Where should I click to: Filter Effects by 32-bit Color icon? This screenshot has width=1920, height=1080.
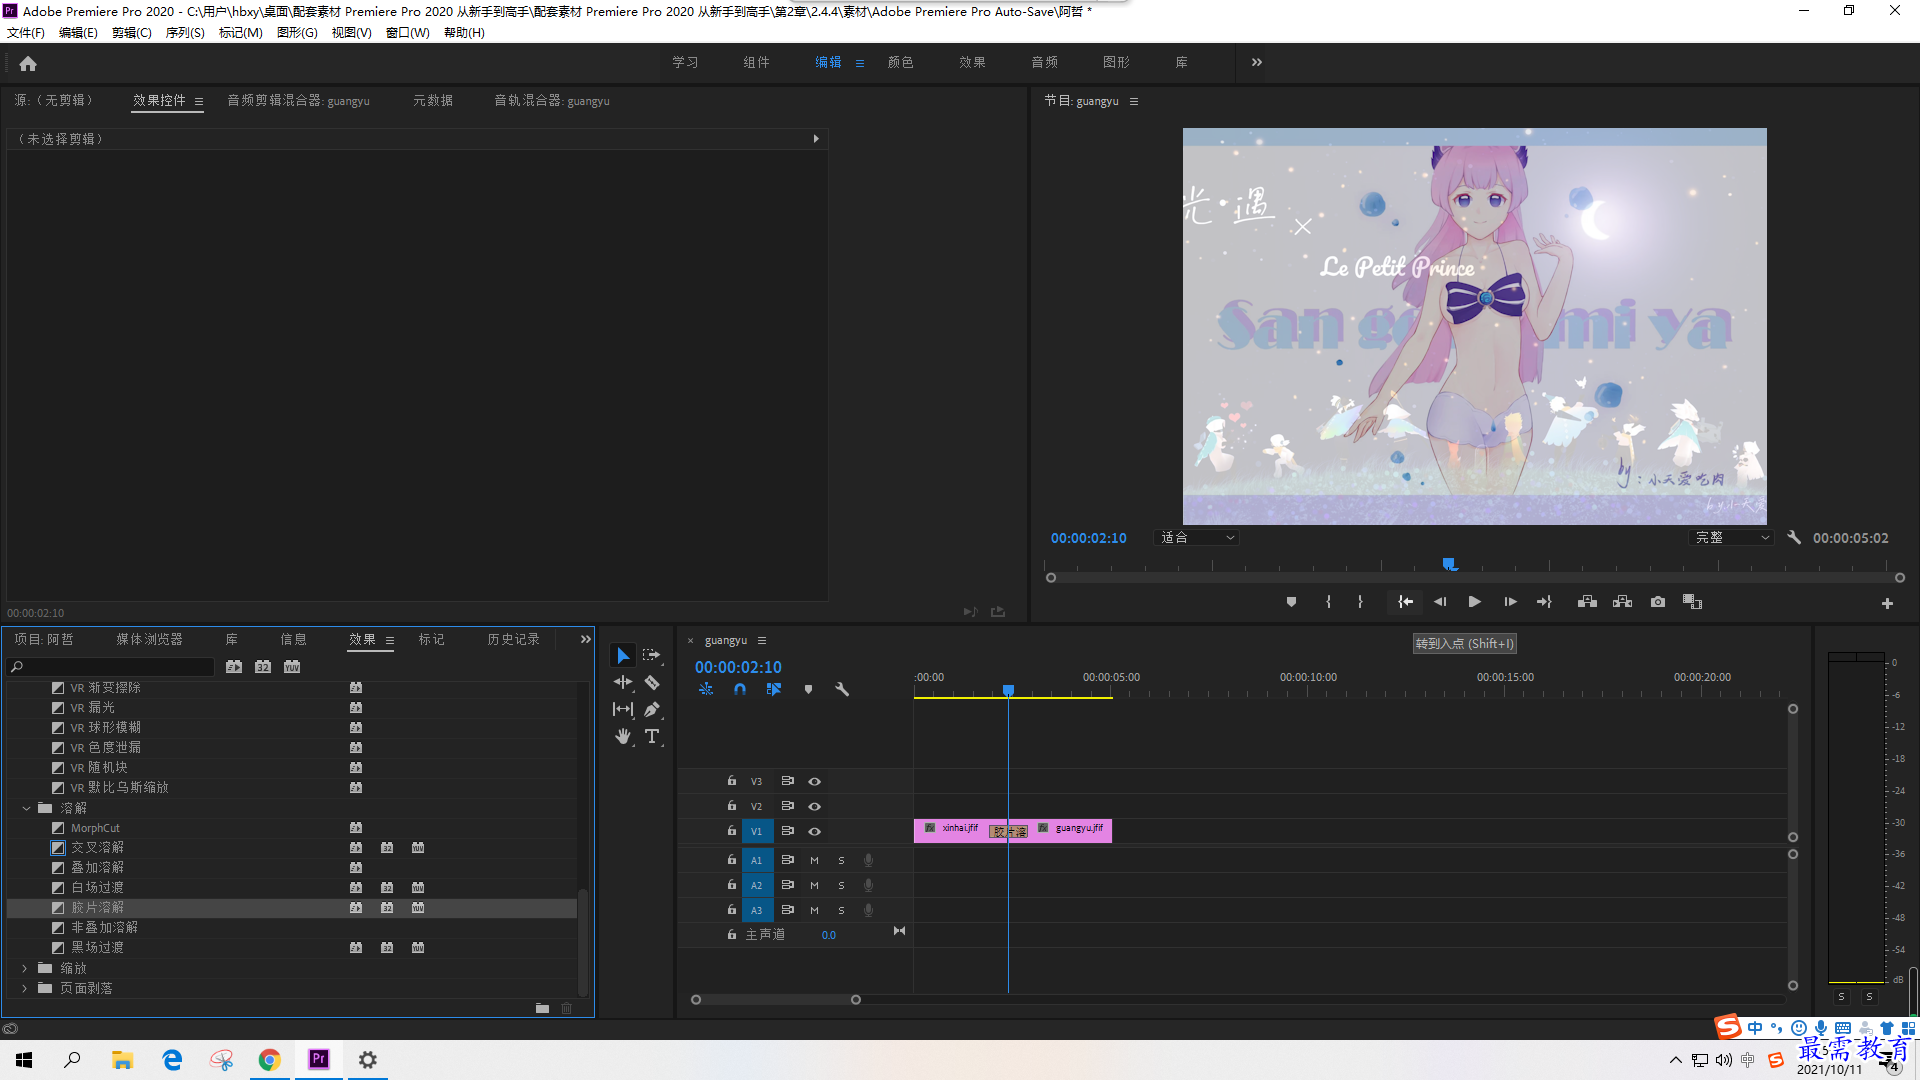pos(263,667)
